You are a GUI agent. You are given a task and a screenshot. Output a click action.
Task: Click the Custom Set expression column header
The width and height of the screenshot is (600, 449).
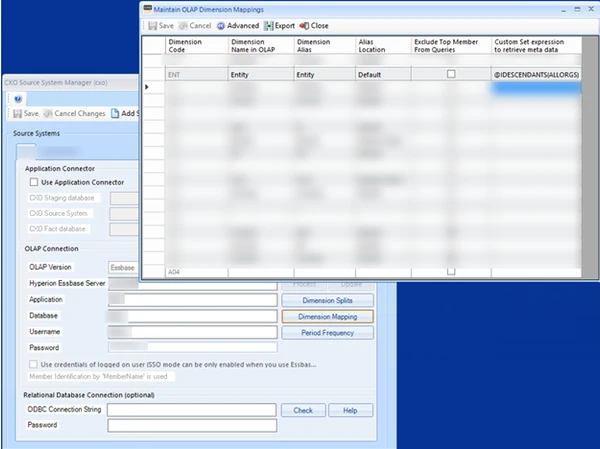536,46
